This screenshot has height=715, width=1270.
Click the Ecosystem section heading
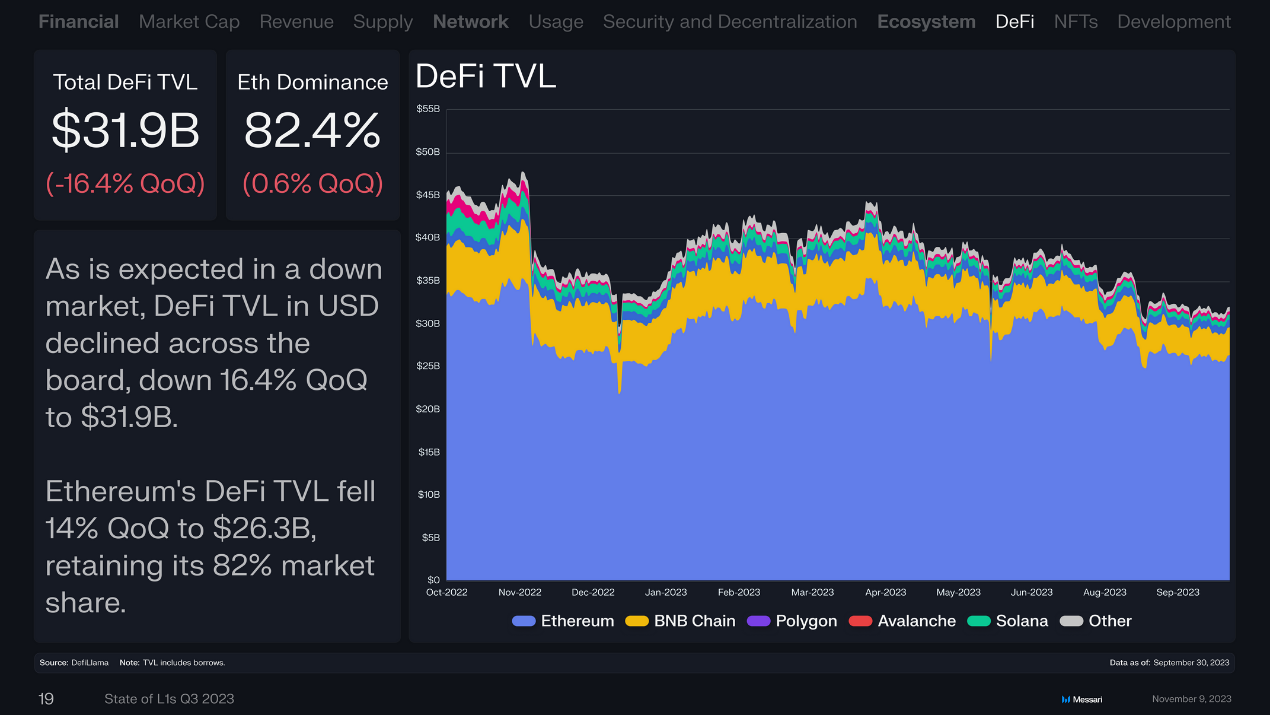pos(926,21)
